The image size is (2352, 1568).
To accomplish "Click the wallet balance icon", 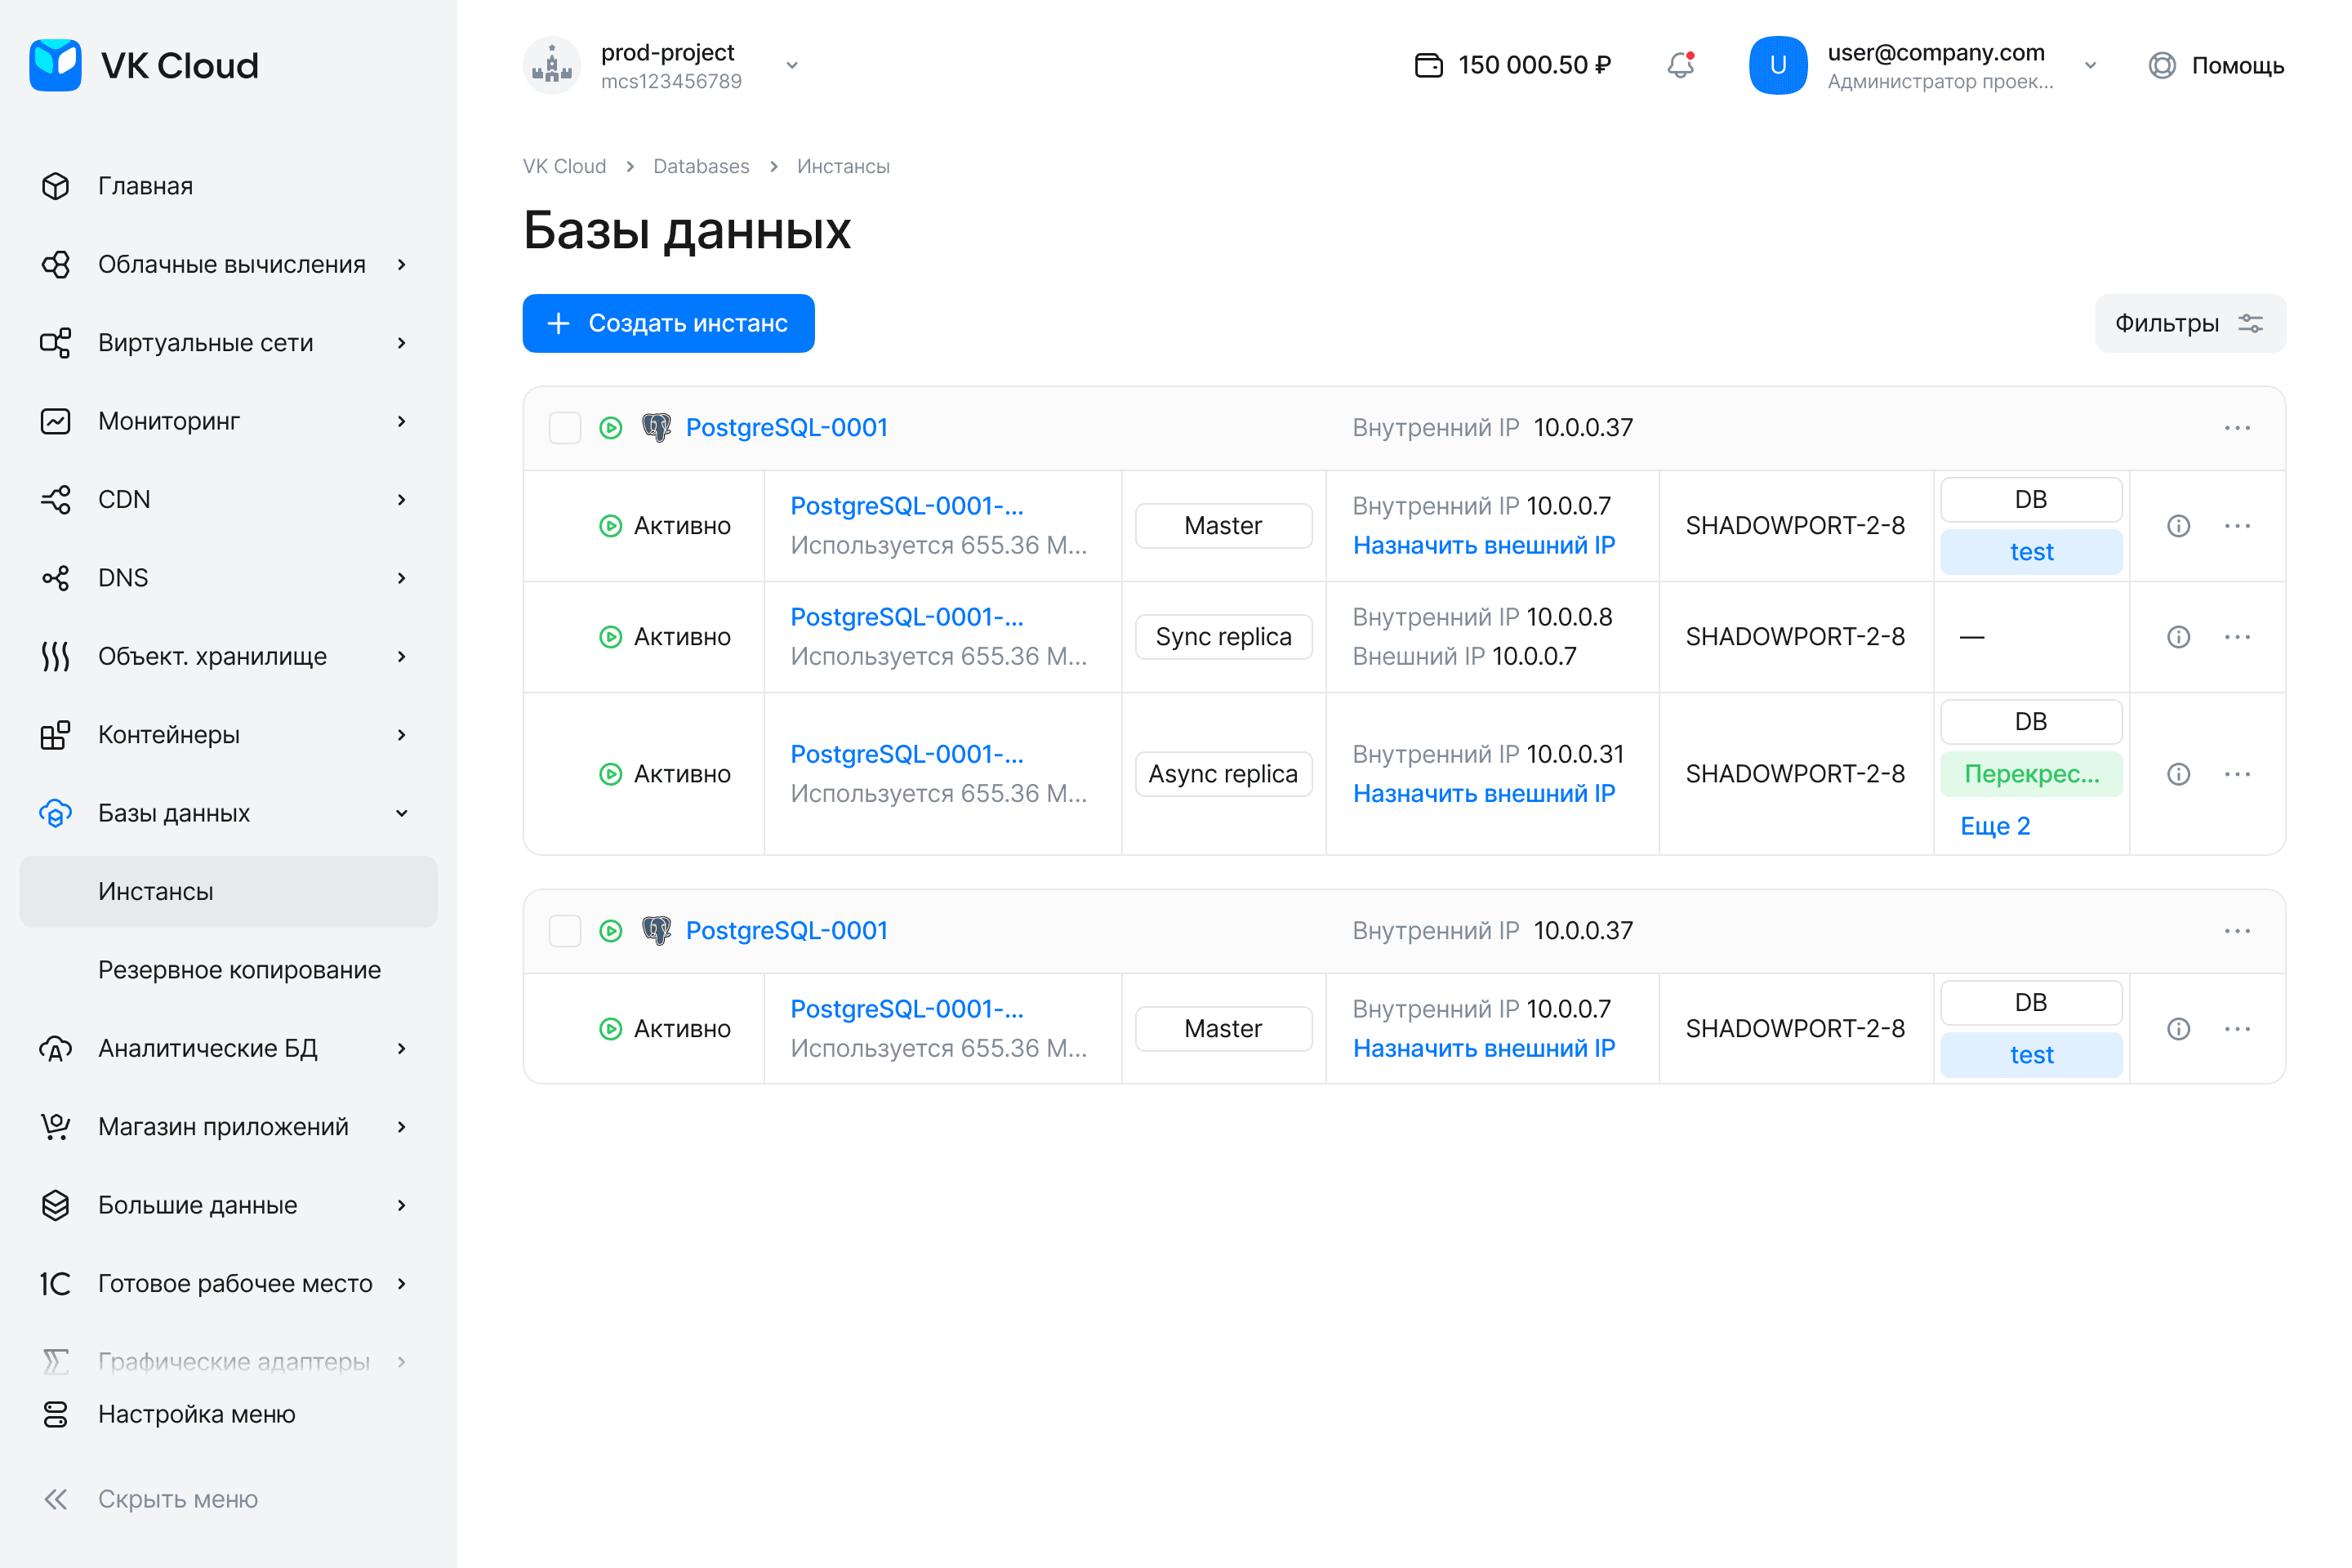I will click(1429, 65).
